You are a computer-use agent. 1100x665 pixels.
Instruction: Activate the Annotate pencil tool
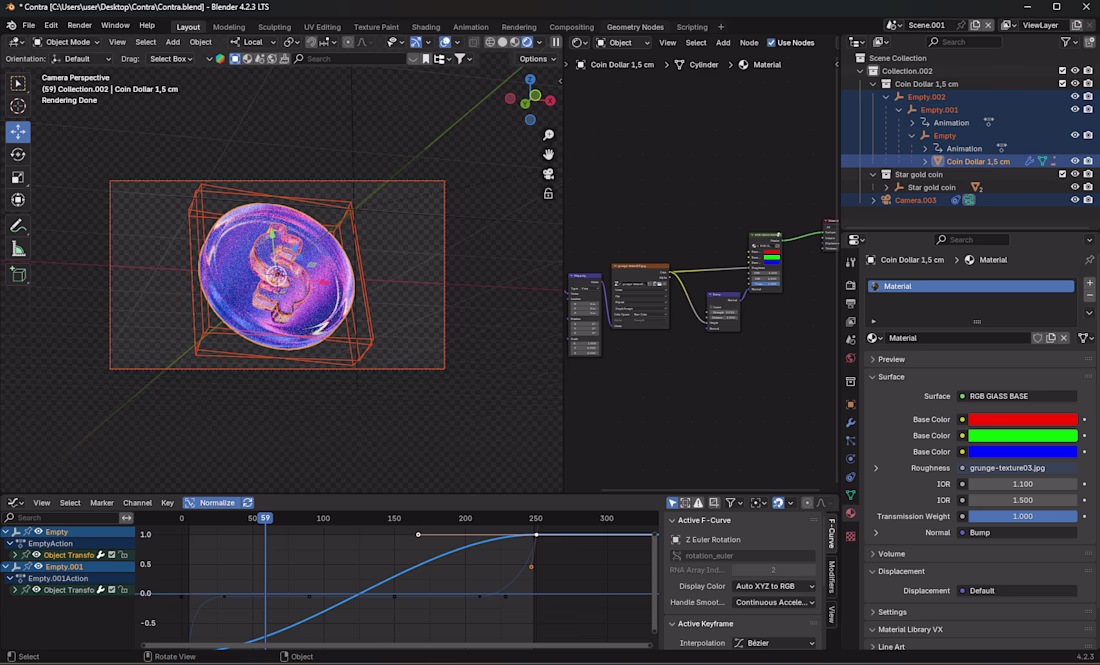pyautogui.click(x=18, y=226)
